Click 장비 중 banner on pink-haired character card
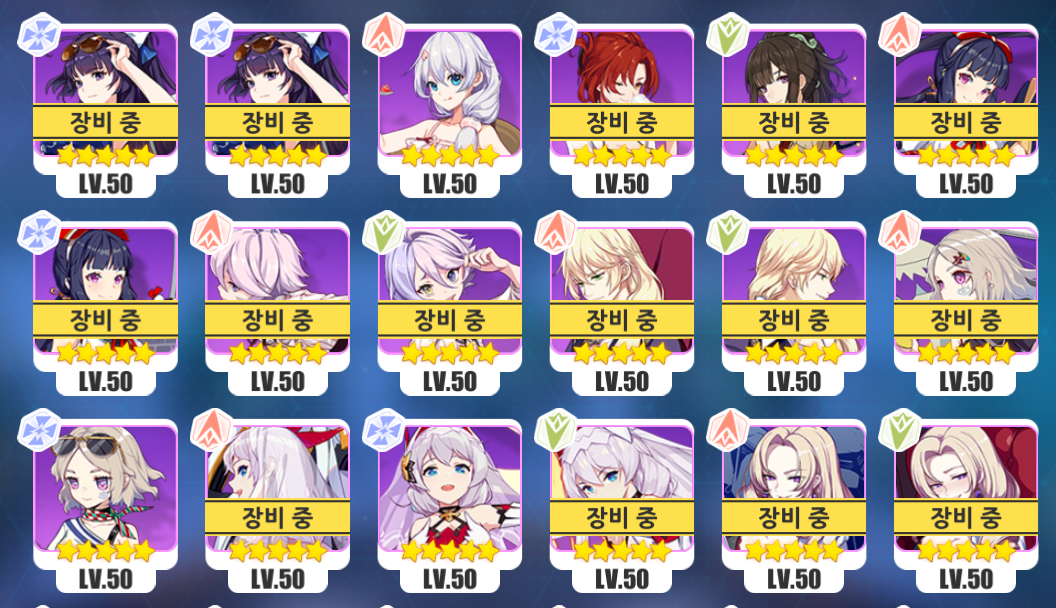The image size is (1056, 608). point(277,320)
